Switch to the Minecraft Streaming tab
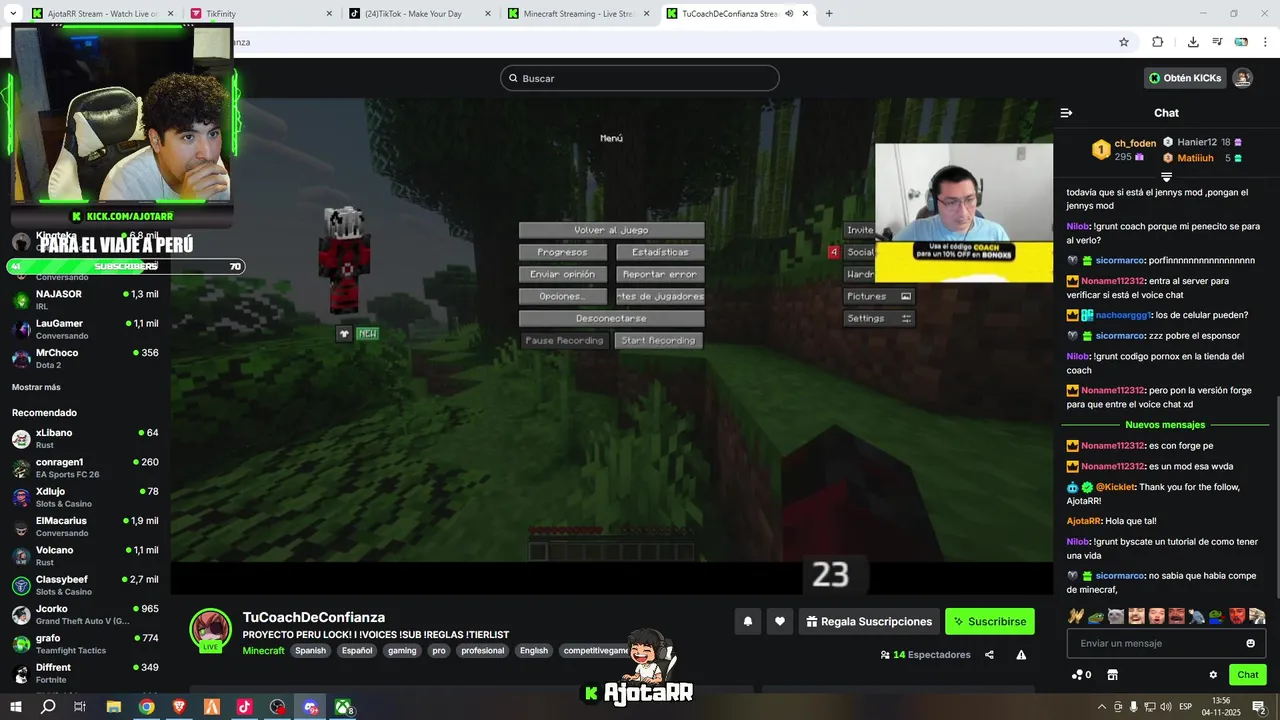 click(x=577, y=13)
